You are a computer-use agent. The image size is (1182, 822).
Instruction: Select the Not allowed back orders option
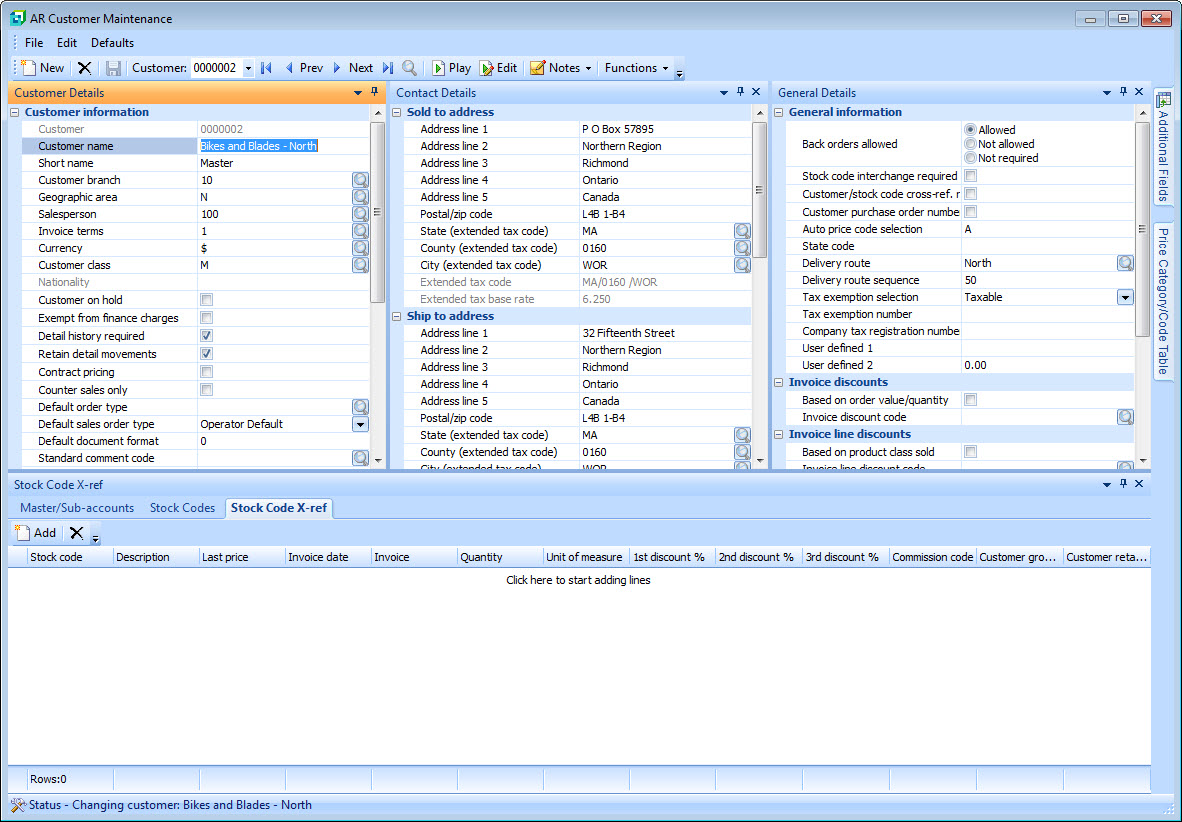tap(970, 144)
